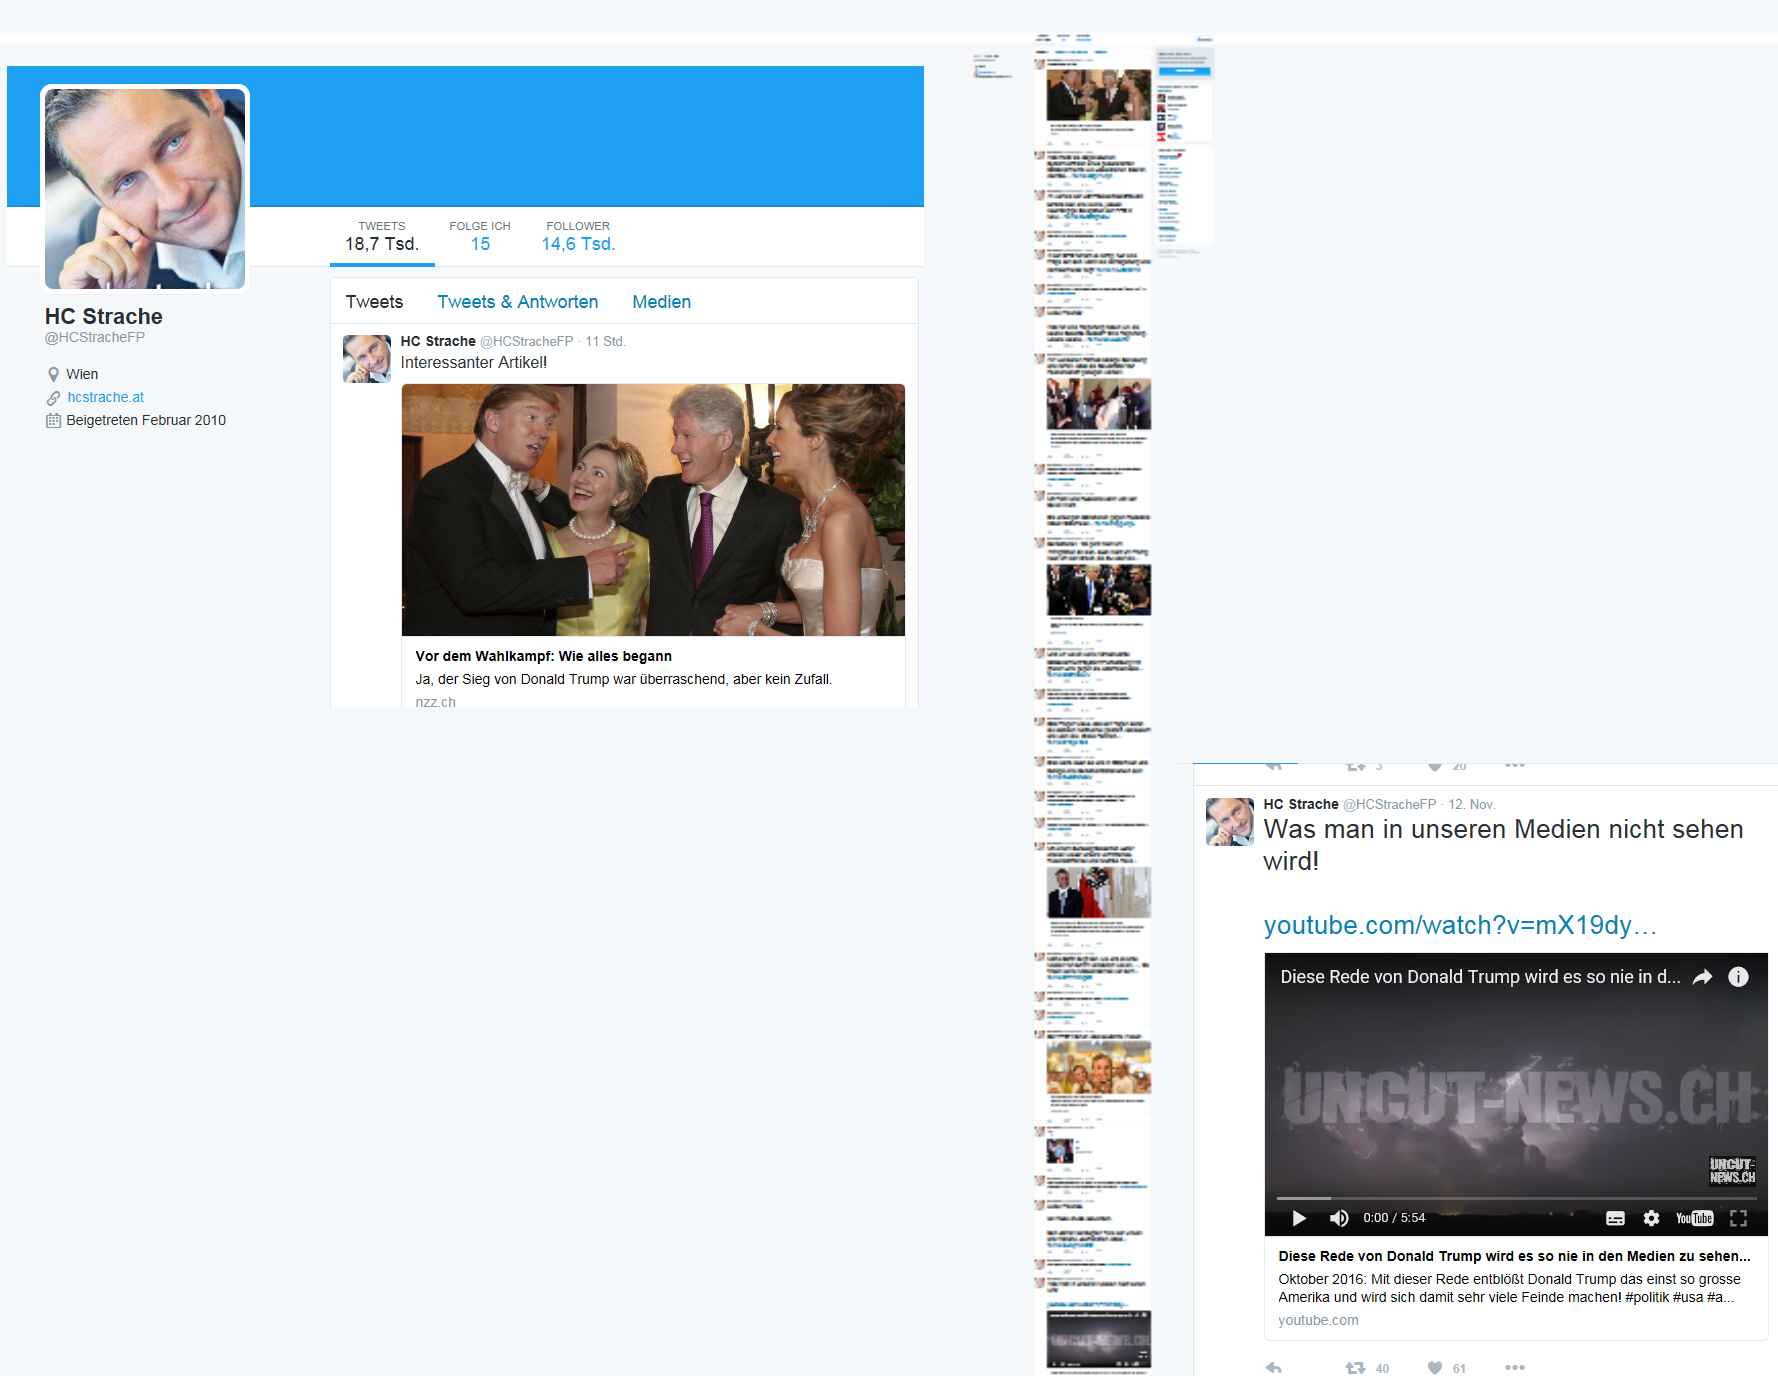Viewport: 1778px width, 1376px height.
Task: Play the Donald Trump YouTube video
Action: [x=1299, y=1218]
